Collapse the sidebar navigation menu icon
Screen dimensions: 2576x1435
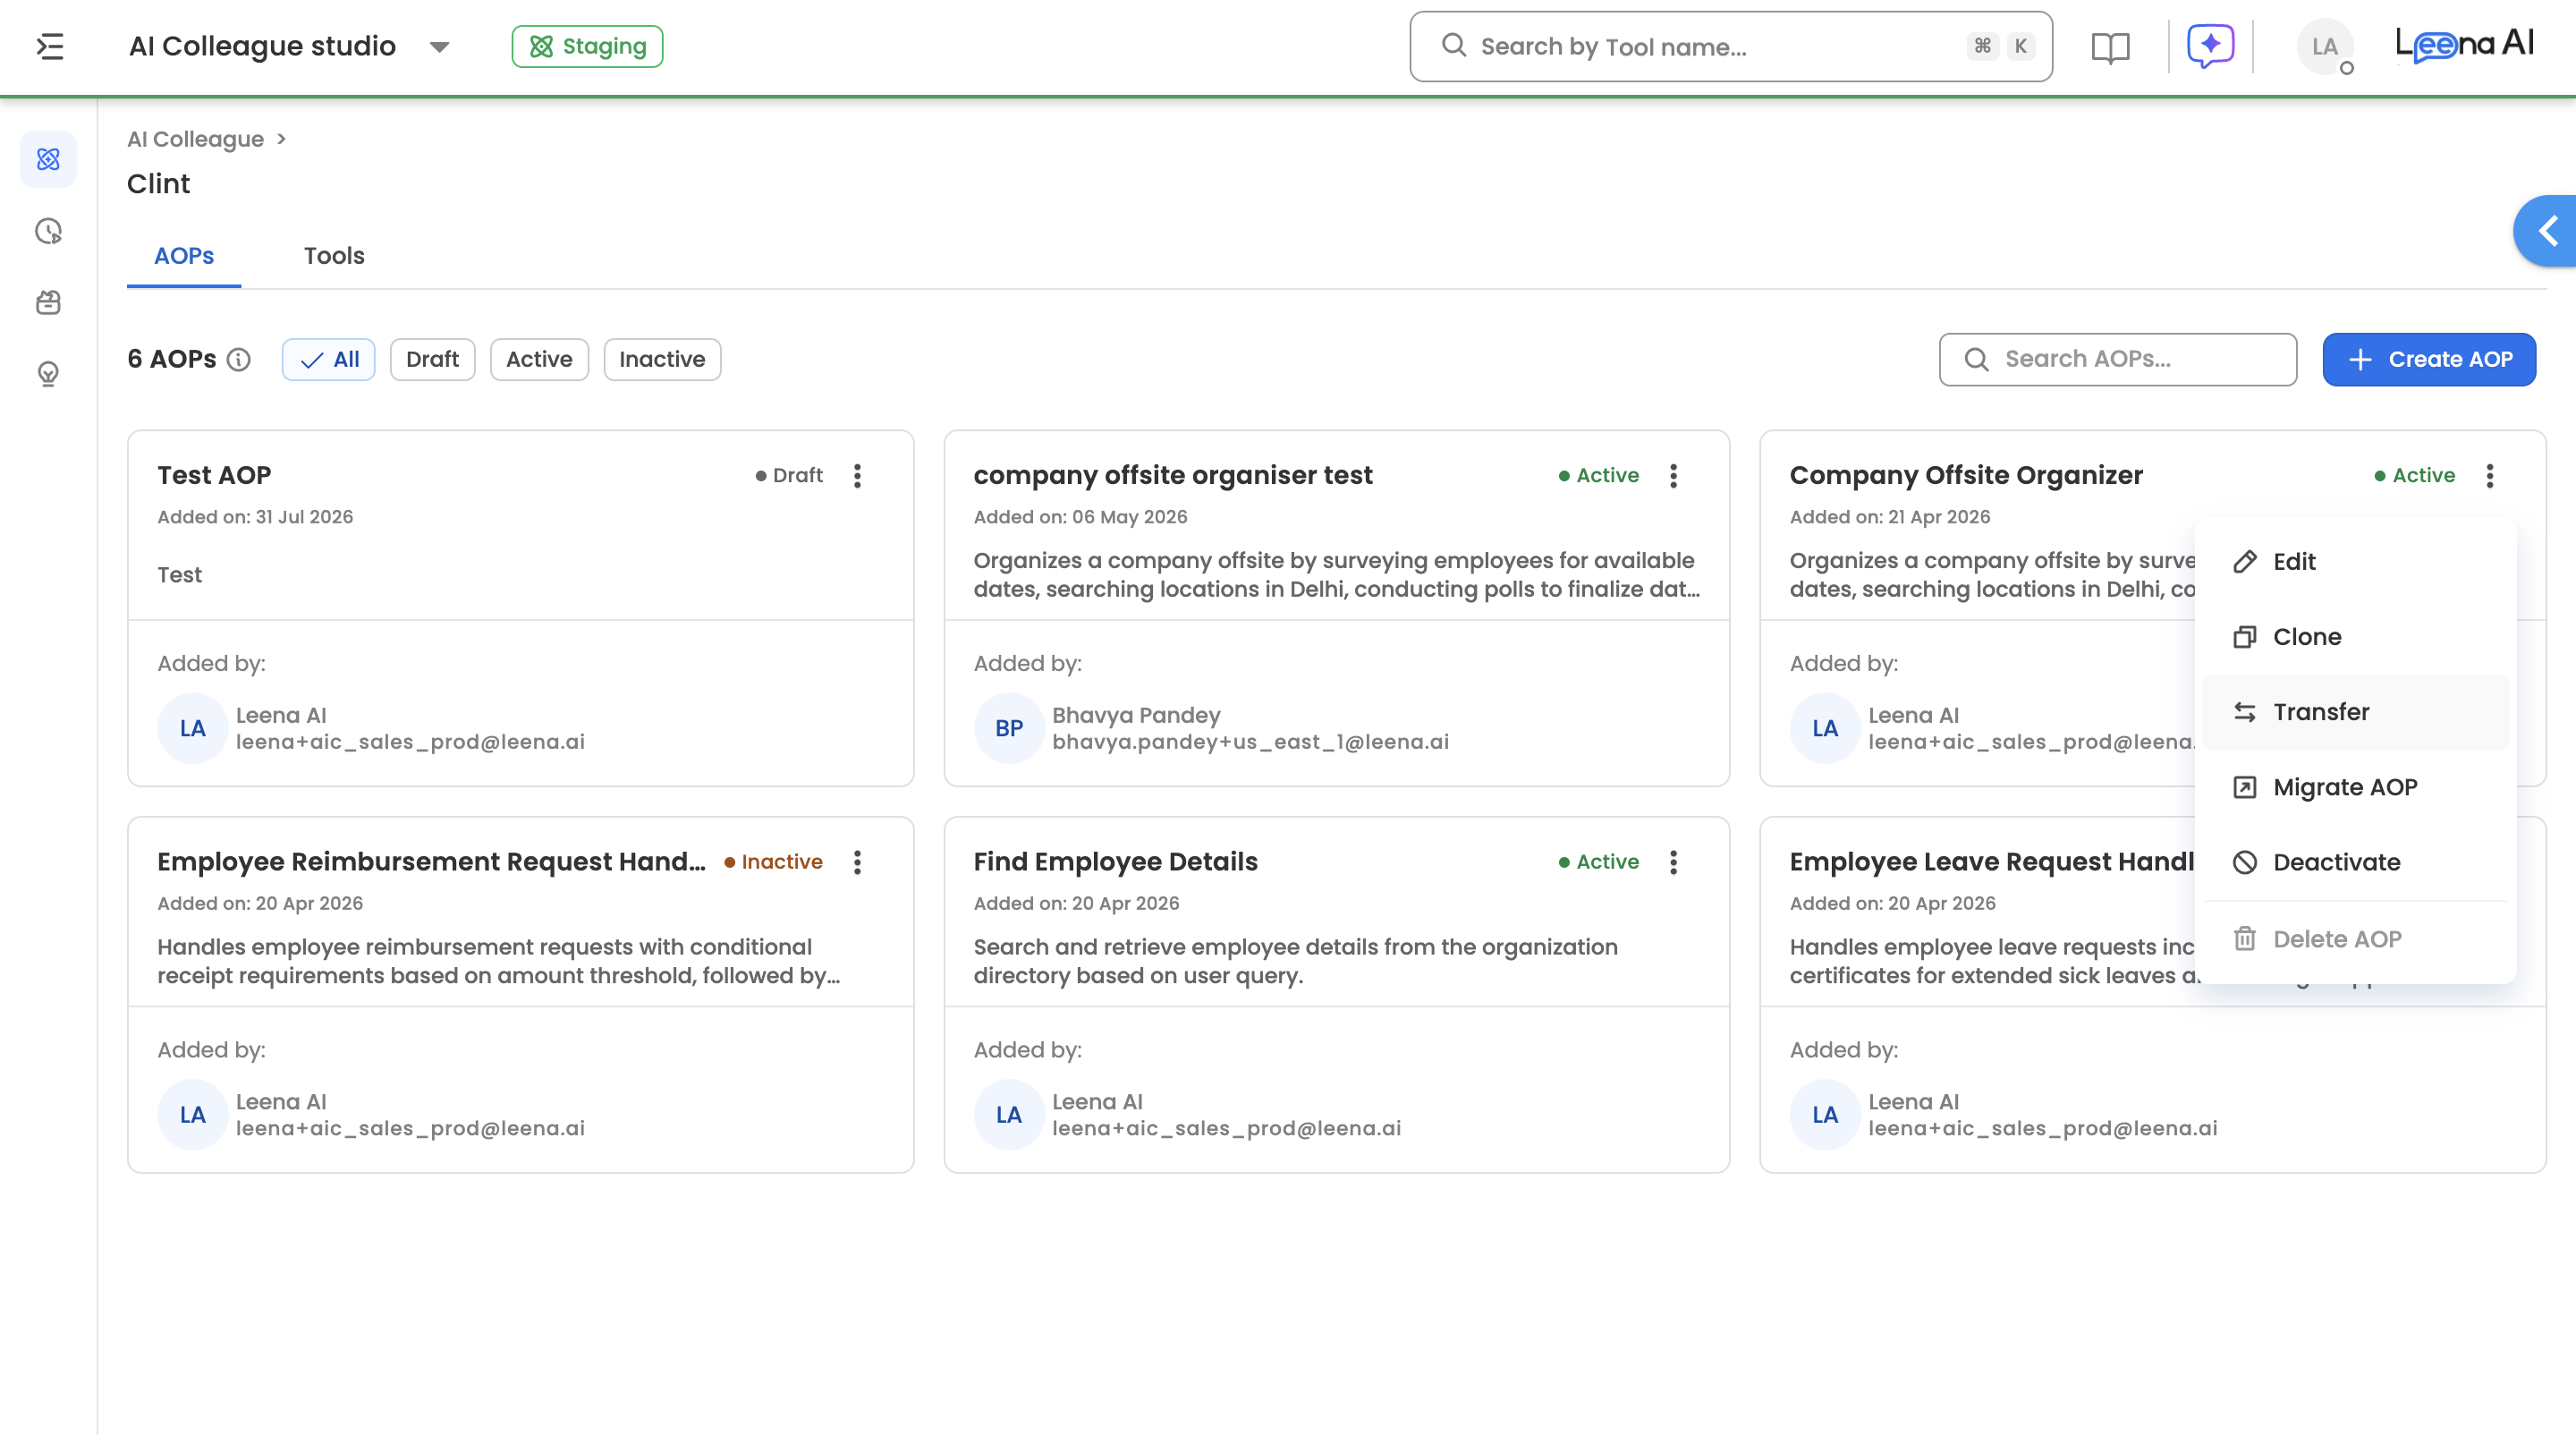pos(50,46)
